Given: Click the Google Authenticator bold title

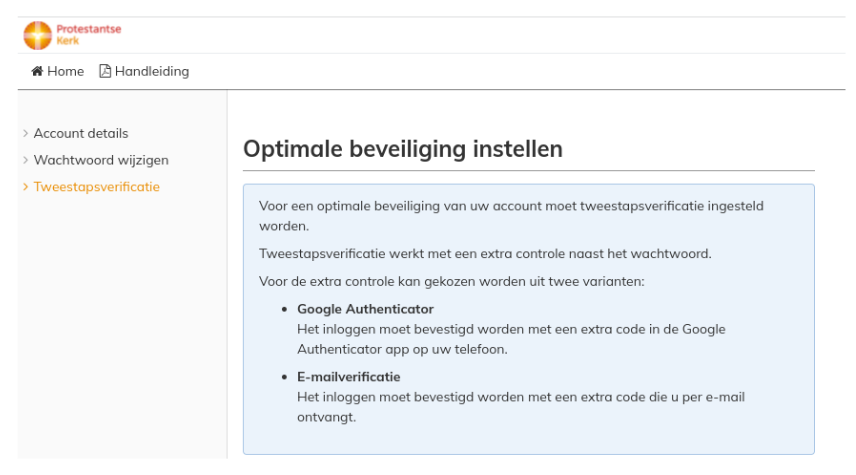Looking at the screenshot, I should 365,309.
